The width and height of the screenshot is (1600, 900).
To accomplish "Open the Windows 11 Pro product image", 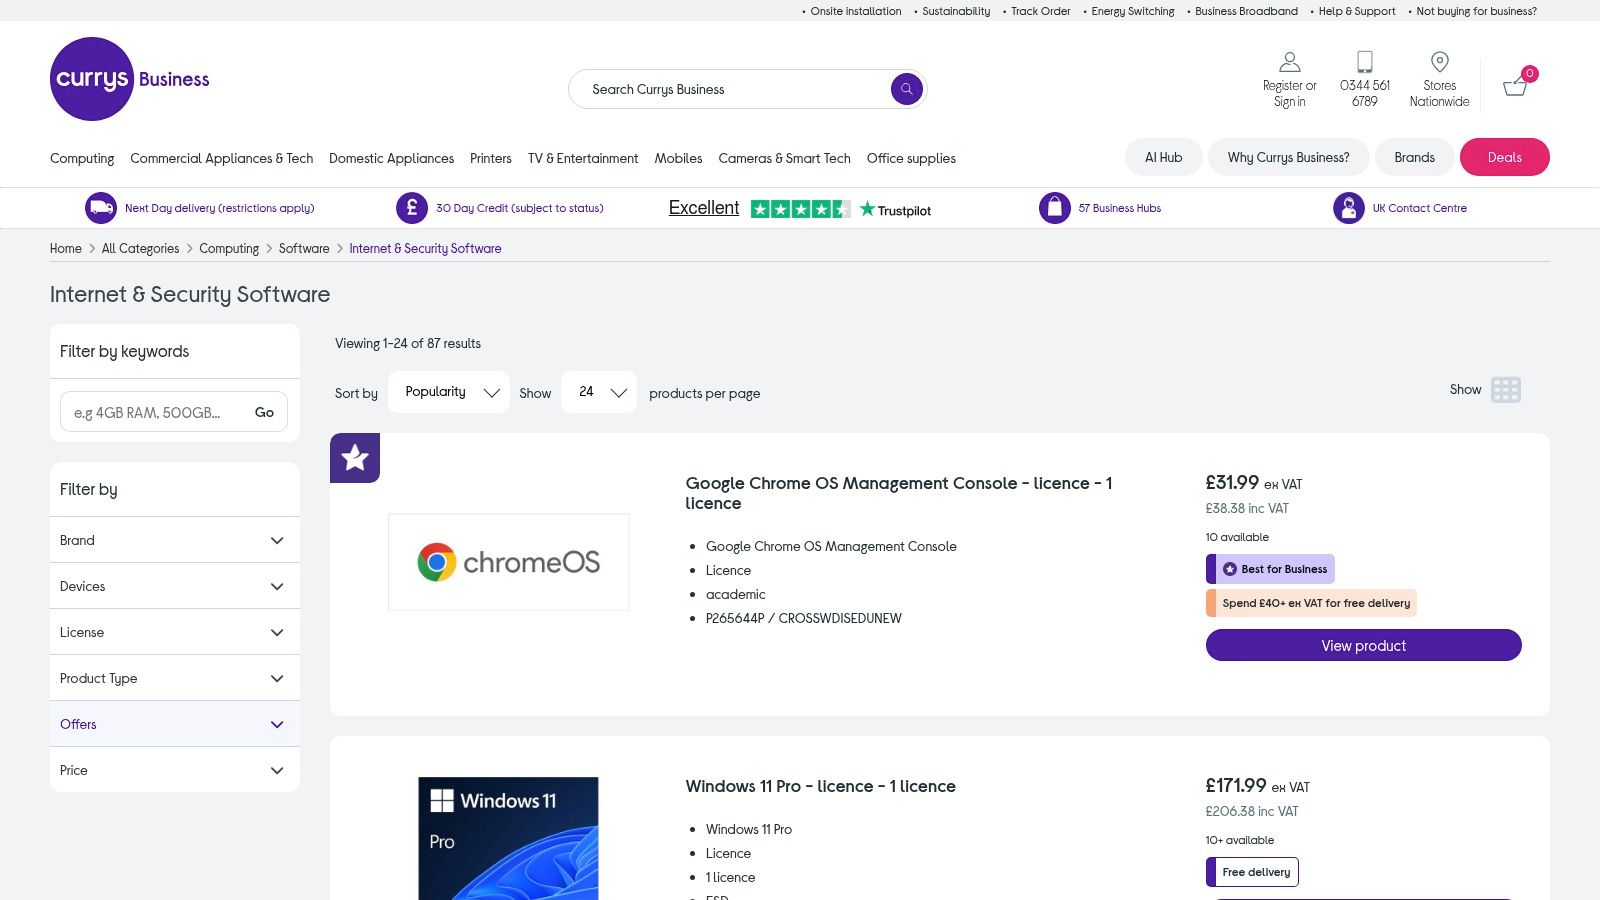I will point(509,838).
